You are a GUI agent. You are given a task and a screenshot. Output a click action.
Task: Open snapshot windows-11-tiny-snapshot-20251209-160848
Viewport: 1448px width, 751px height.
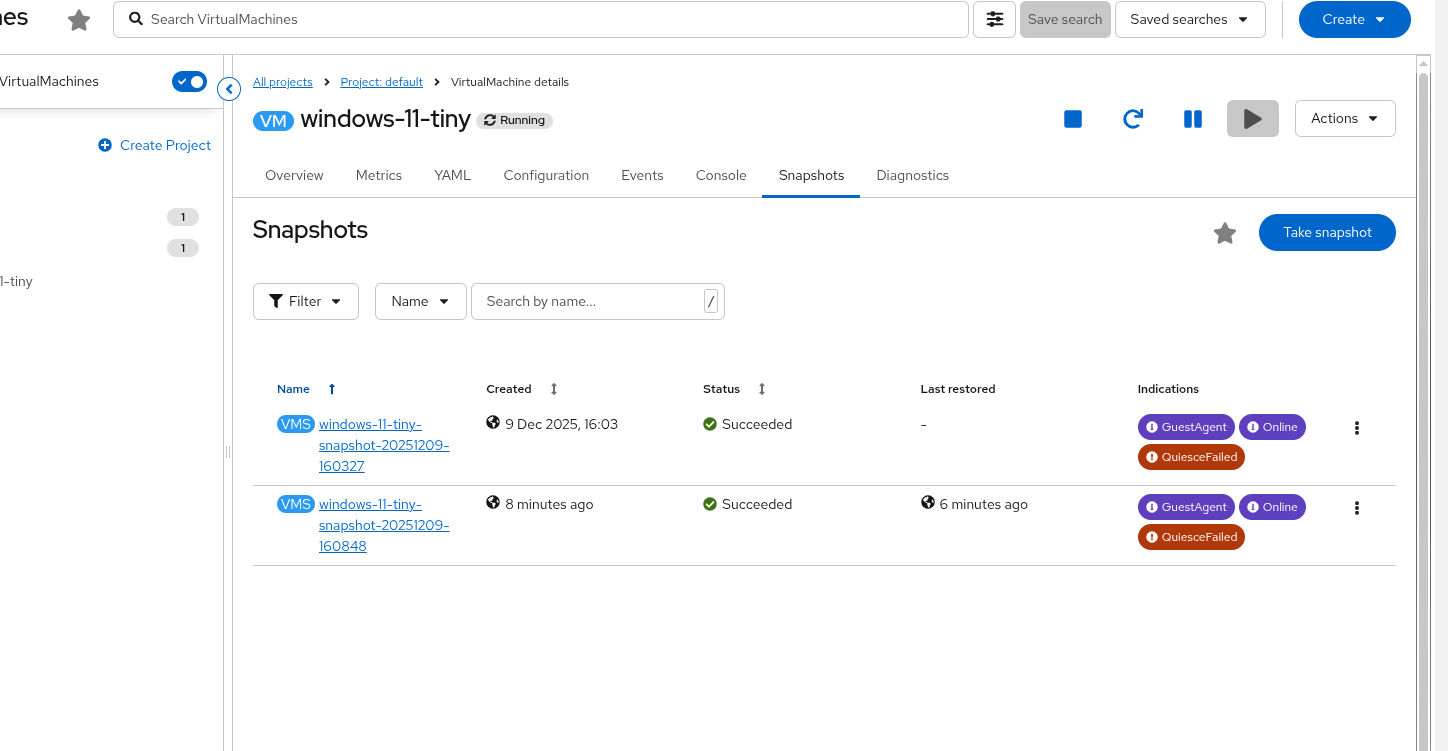pyautogui.click(x=384, y=525)
